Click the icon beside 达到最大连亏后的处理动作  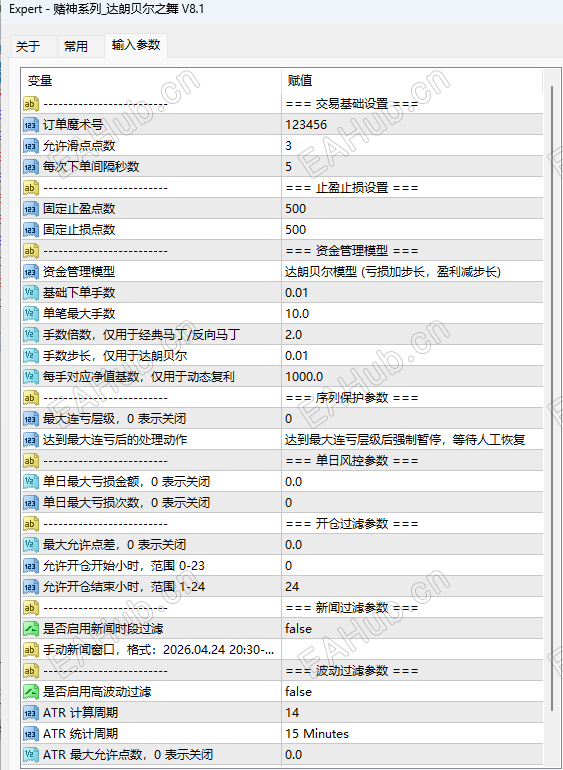(30, 440)
